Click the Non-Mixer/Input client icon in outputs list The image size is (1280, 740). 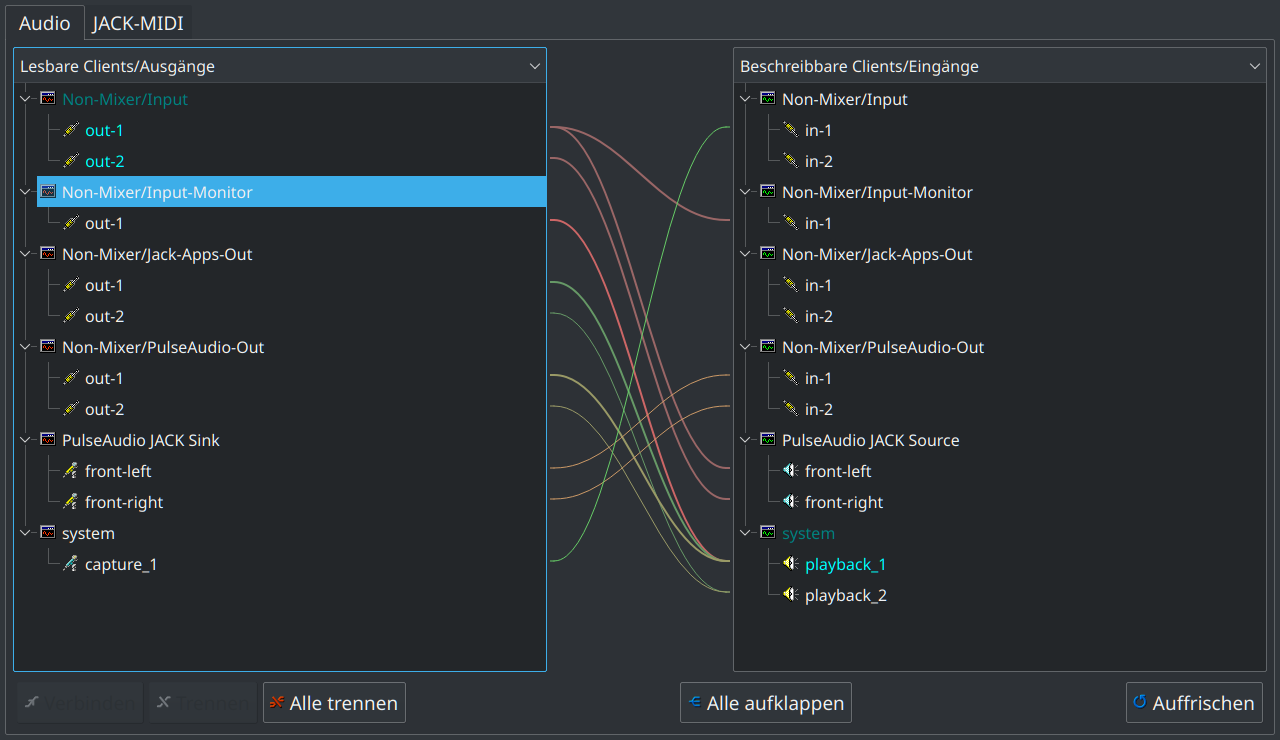tap(47, 99)
